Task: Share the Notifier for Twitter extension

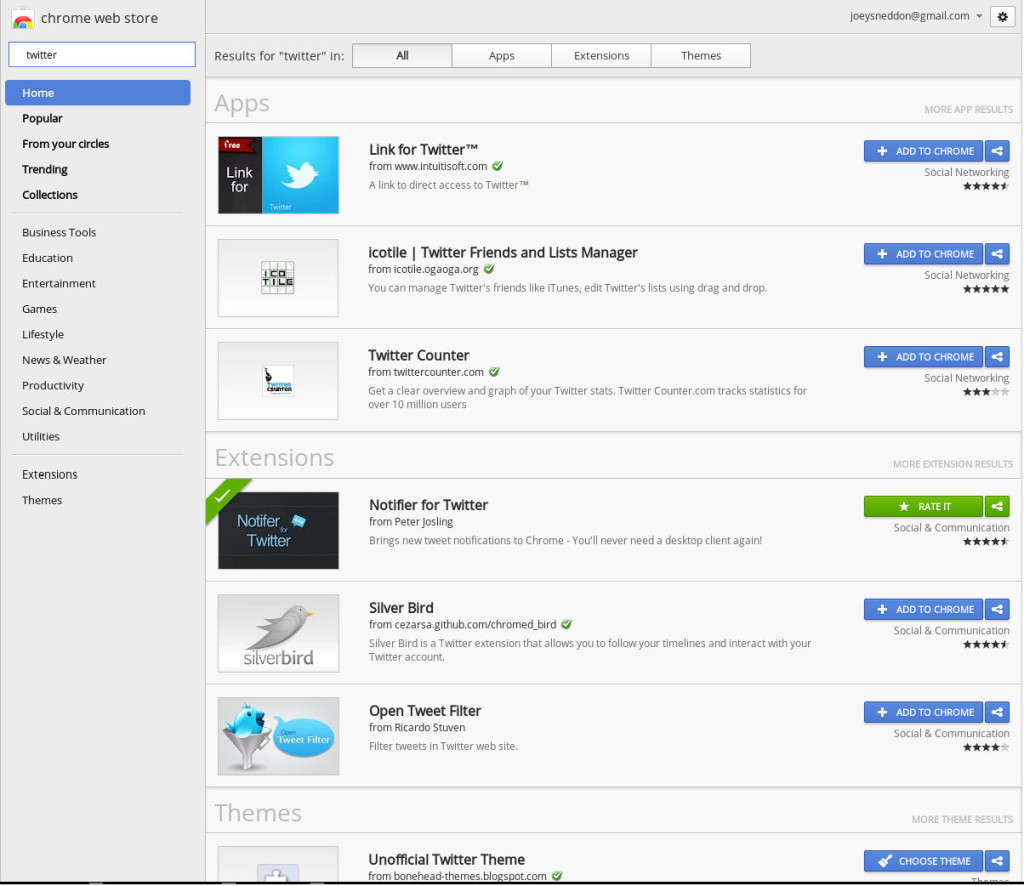Action: (997, 506)
